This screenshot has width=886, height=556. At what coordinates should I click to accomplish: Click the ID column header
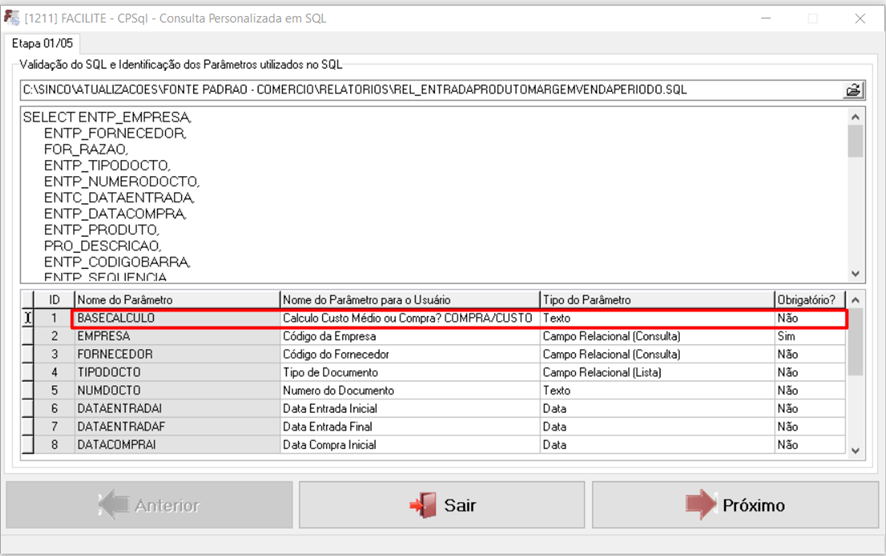point(54,299)
